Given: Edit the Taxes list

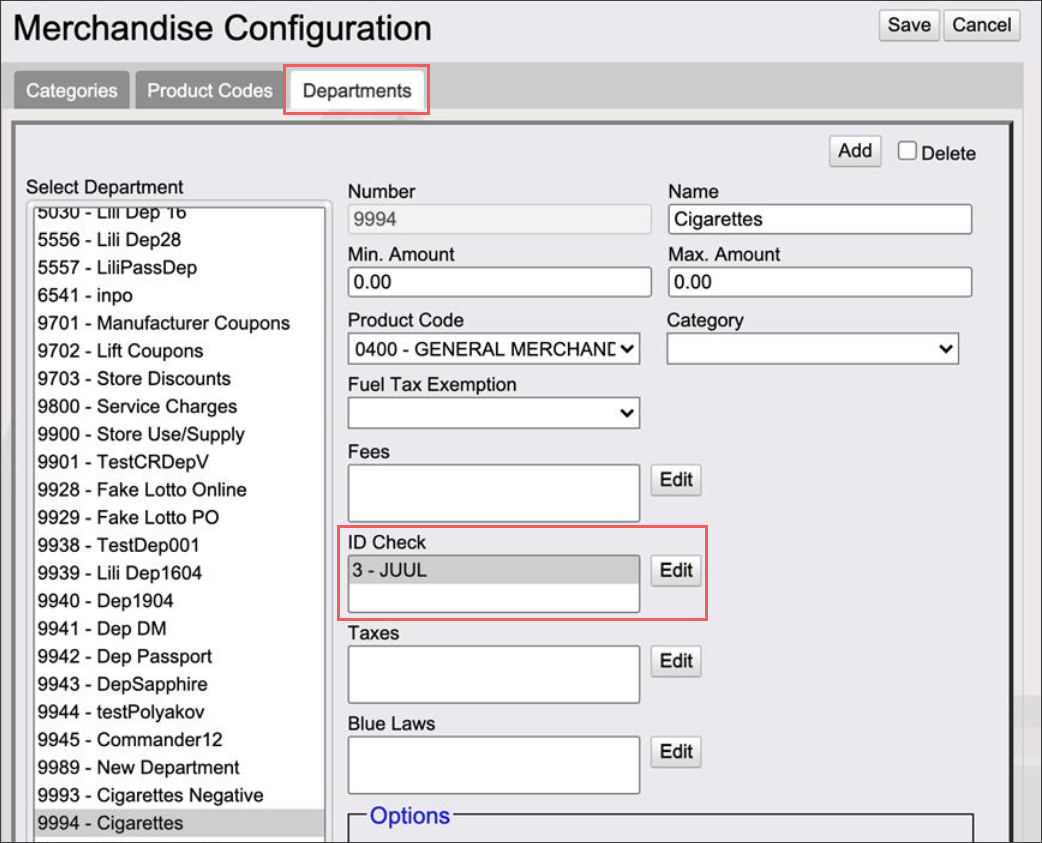Looking at the screenshot, I should [676, 661].
